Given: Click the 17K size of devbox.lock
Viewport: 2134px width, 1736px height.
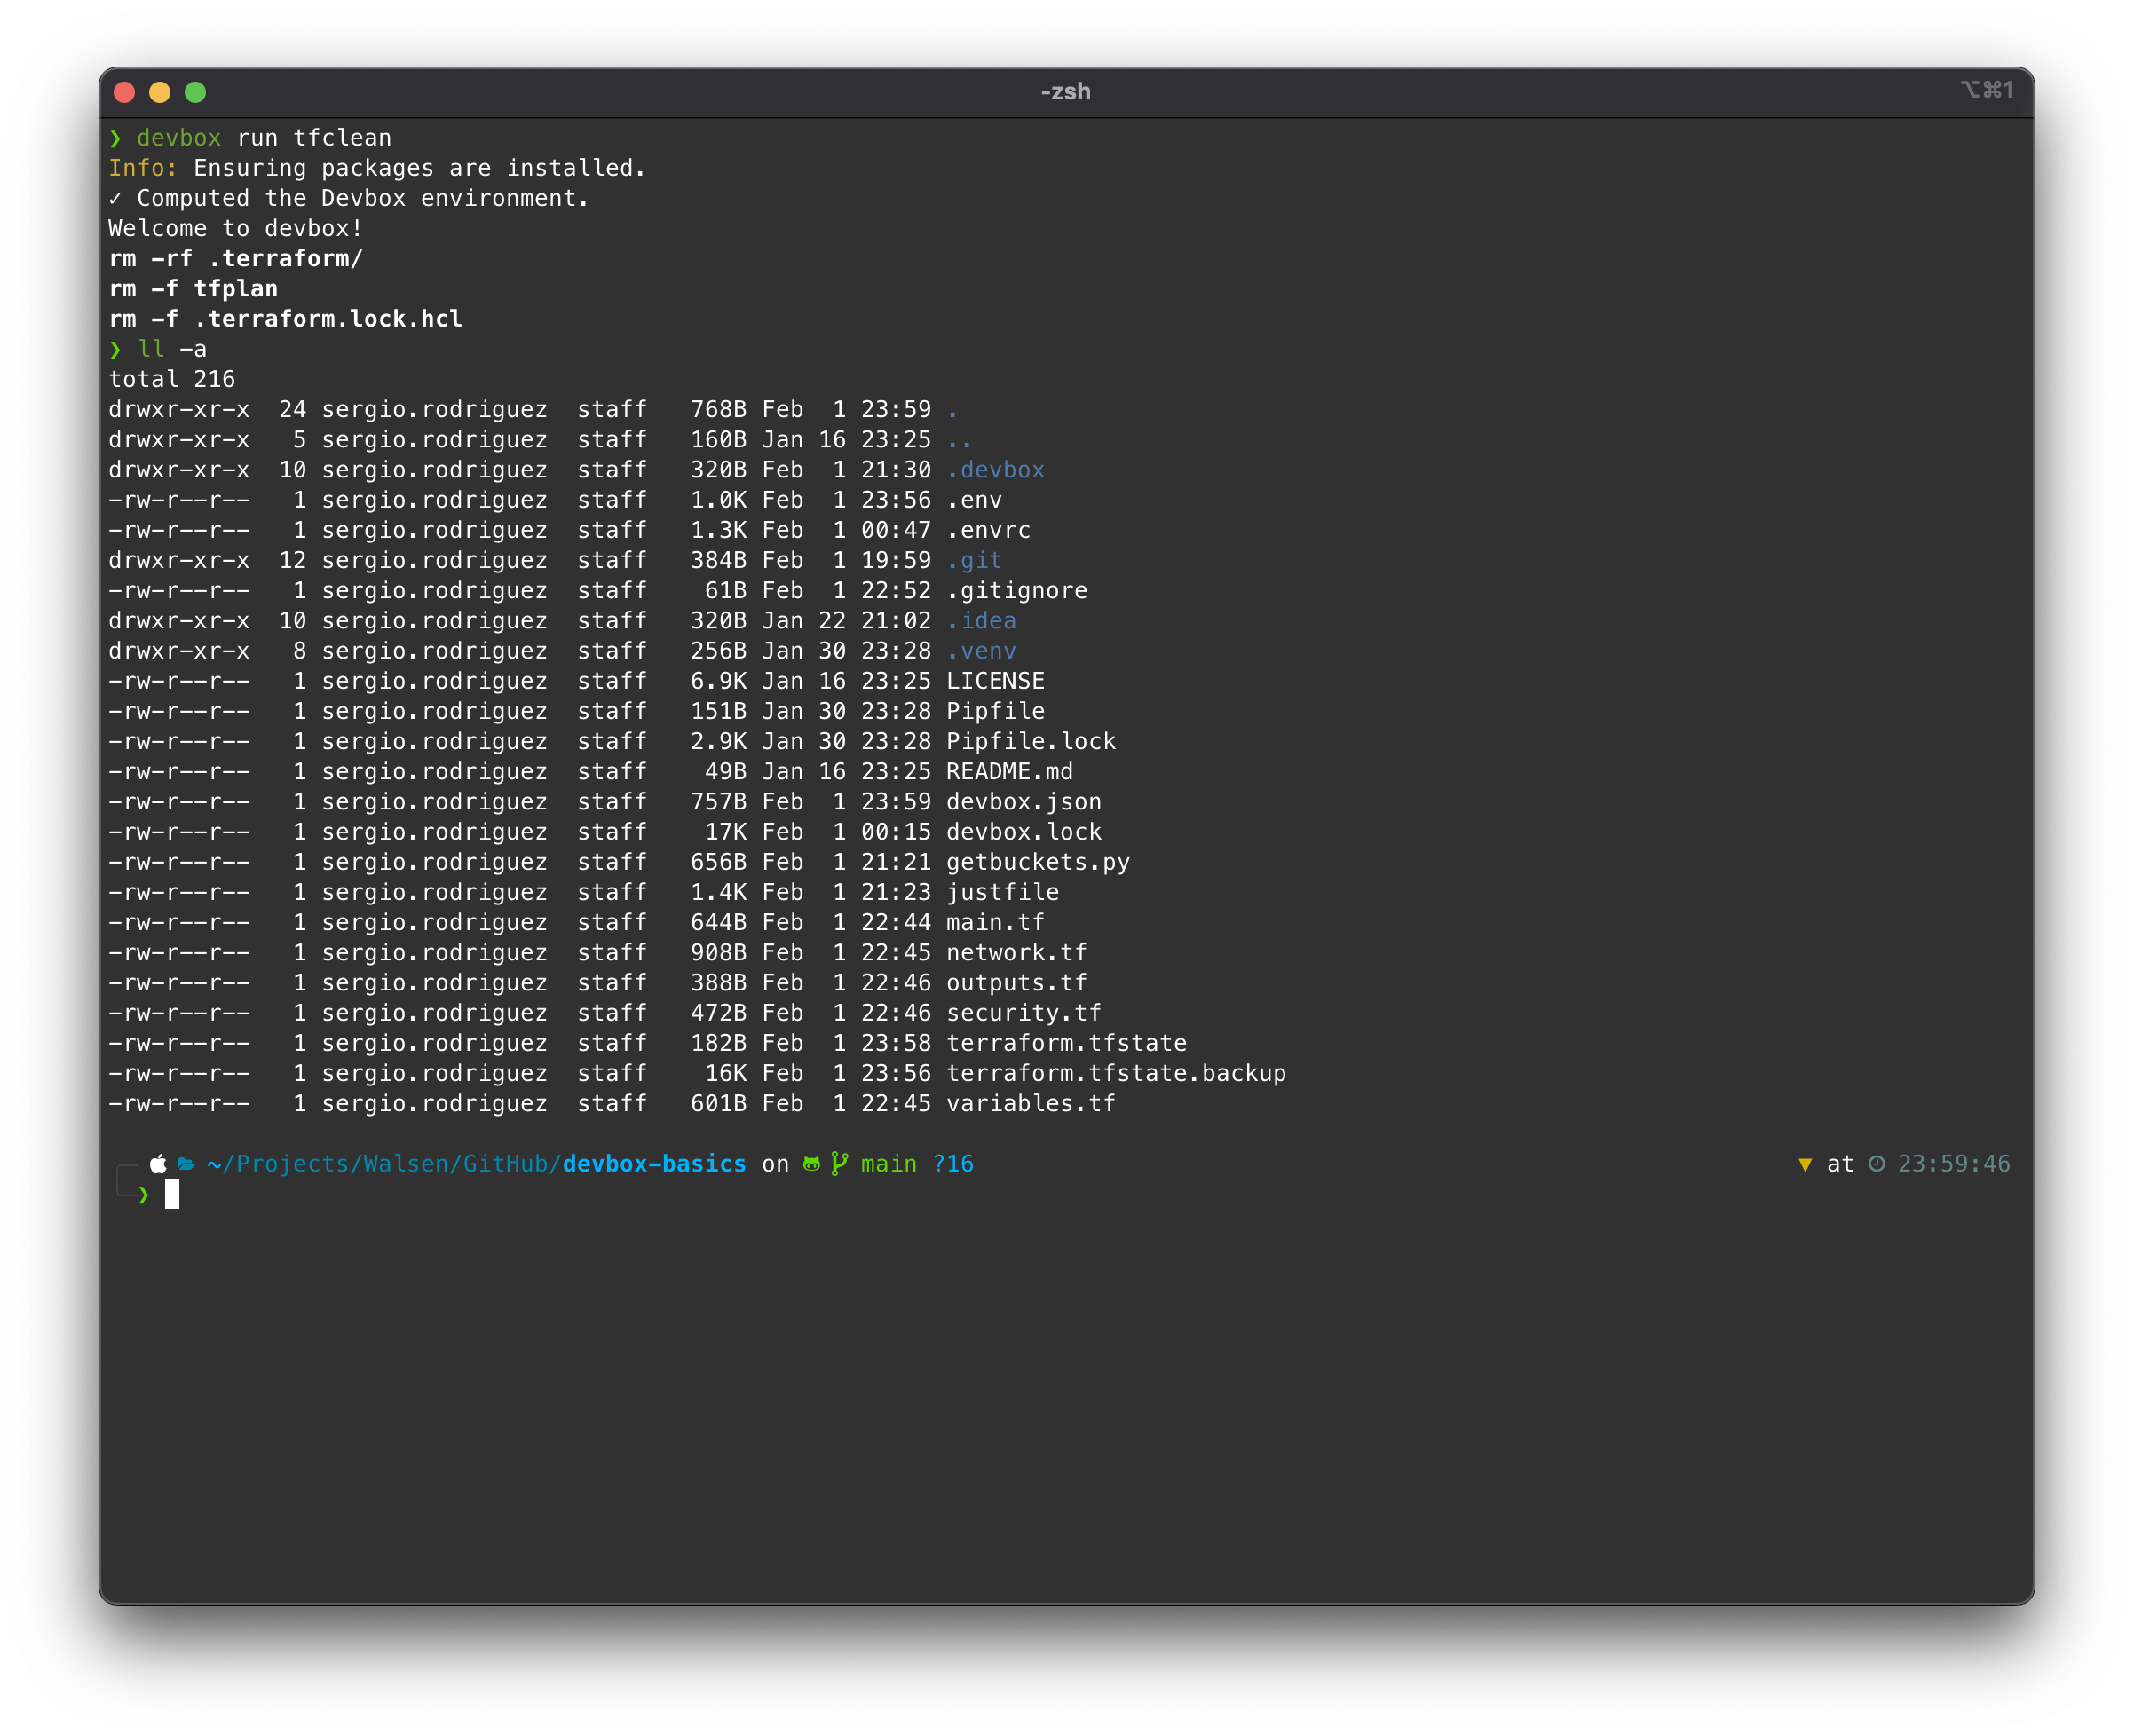Looking at the screenshot, I should click(x=726, y=832).
